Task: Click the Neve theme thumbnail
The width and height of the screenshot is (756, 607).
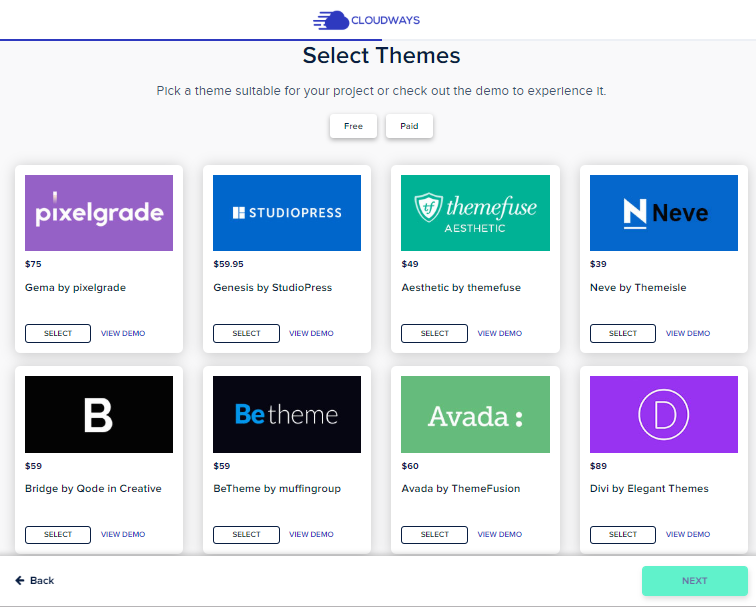Action: tap(664, 213)
